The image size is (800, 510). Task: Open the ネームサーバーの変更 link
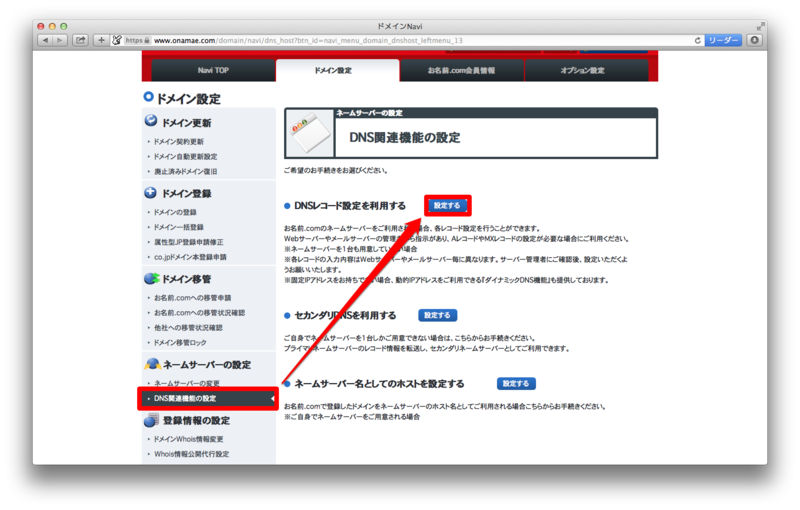pyautogui.click(x=187, y=384)
